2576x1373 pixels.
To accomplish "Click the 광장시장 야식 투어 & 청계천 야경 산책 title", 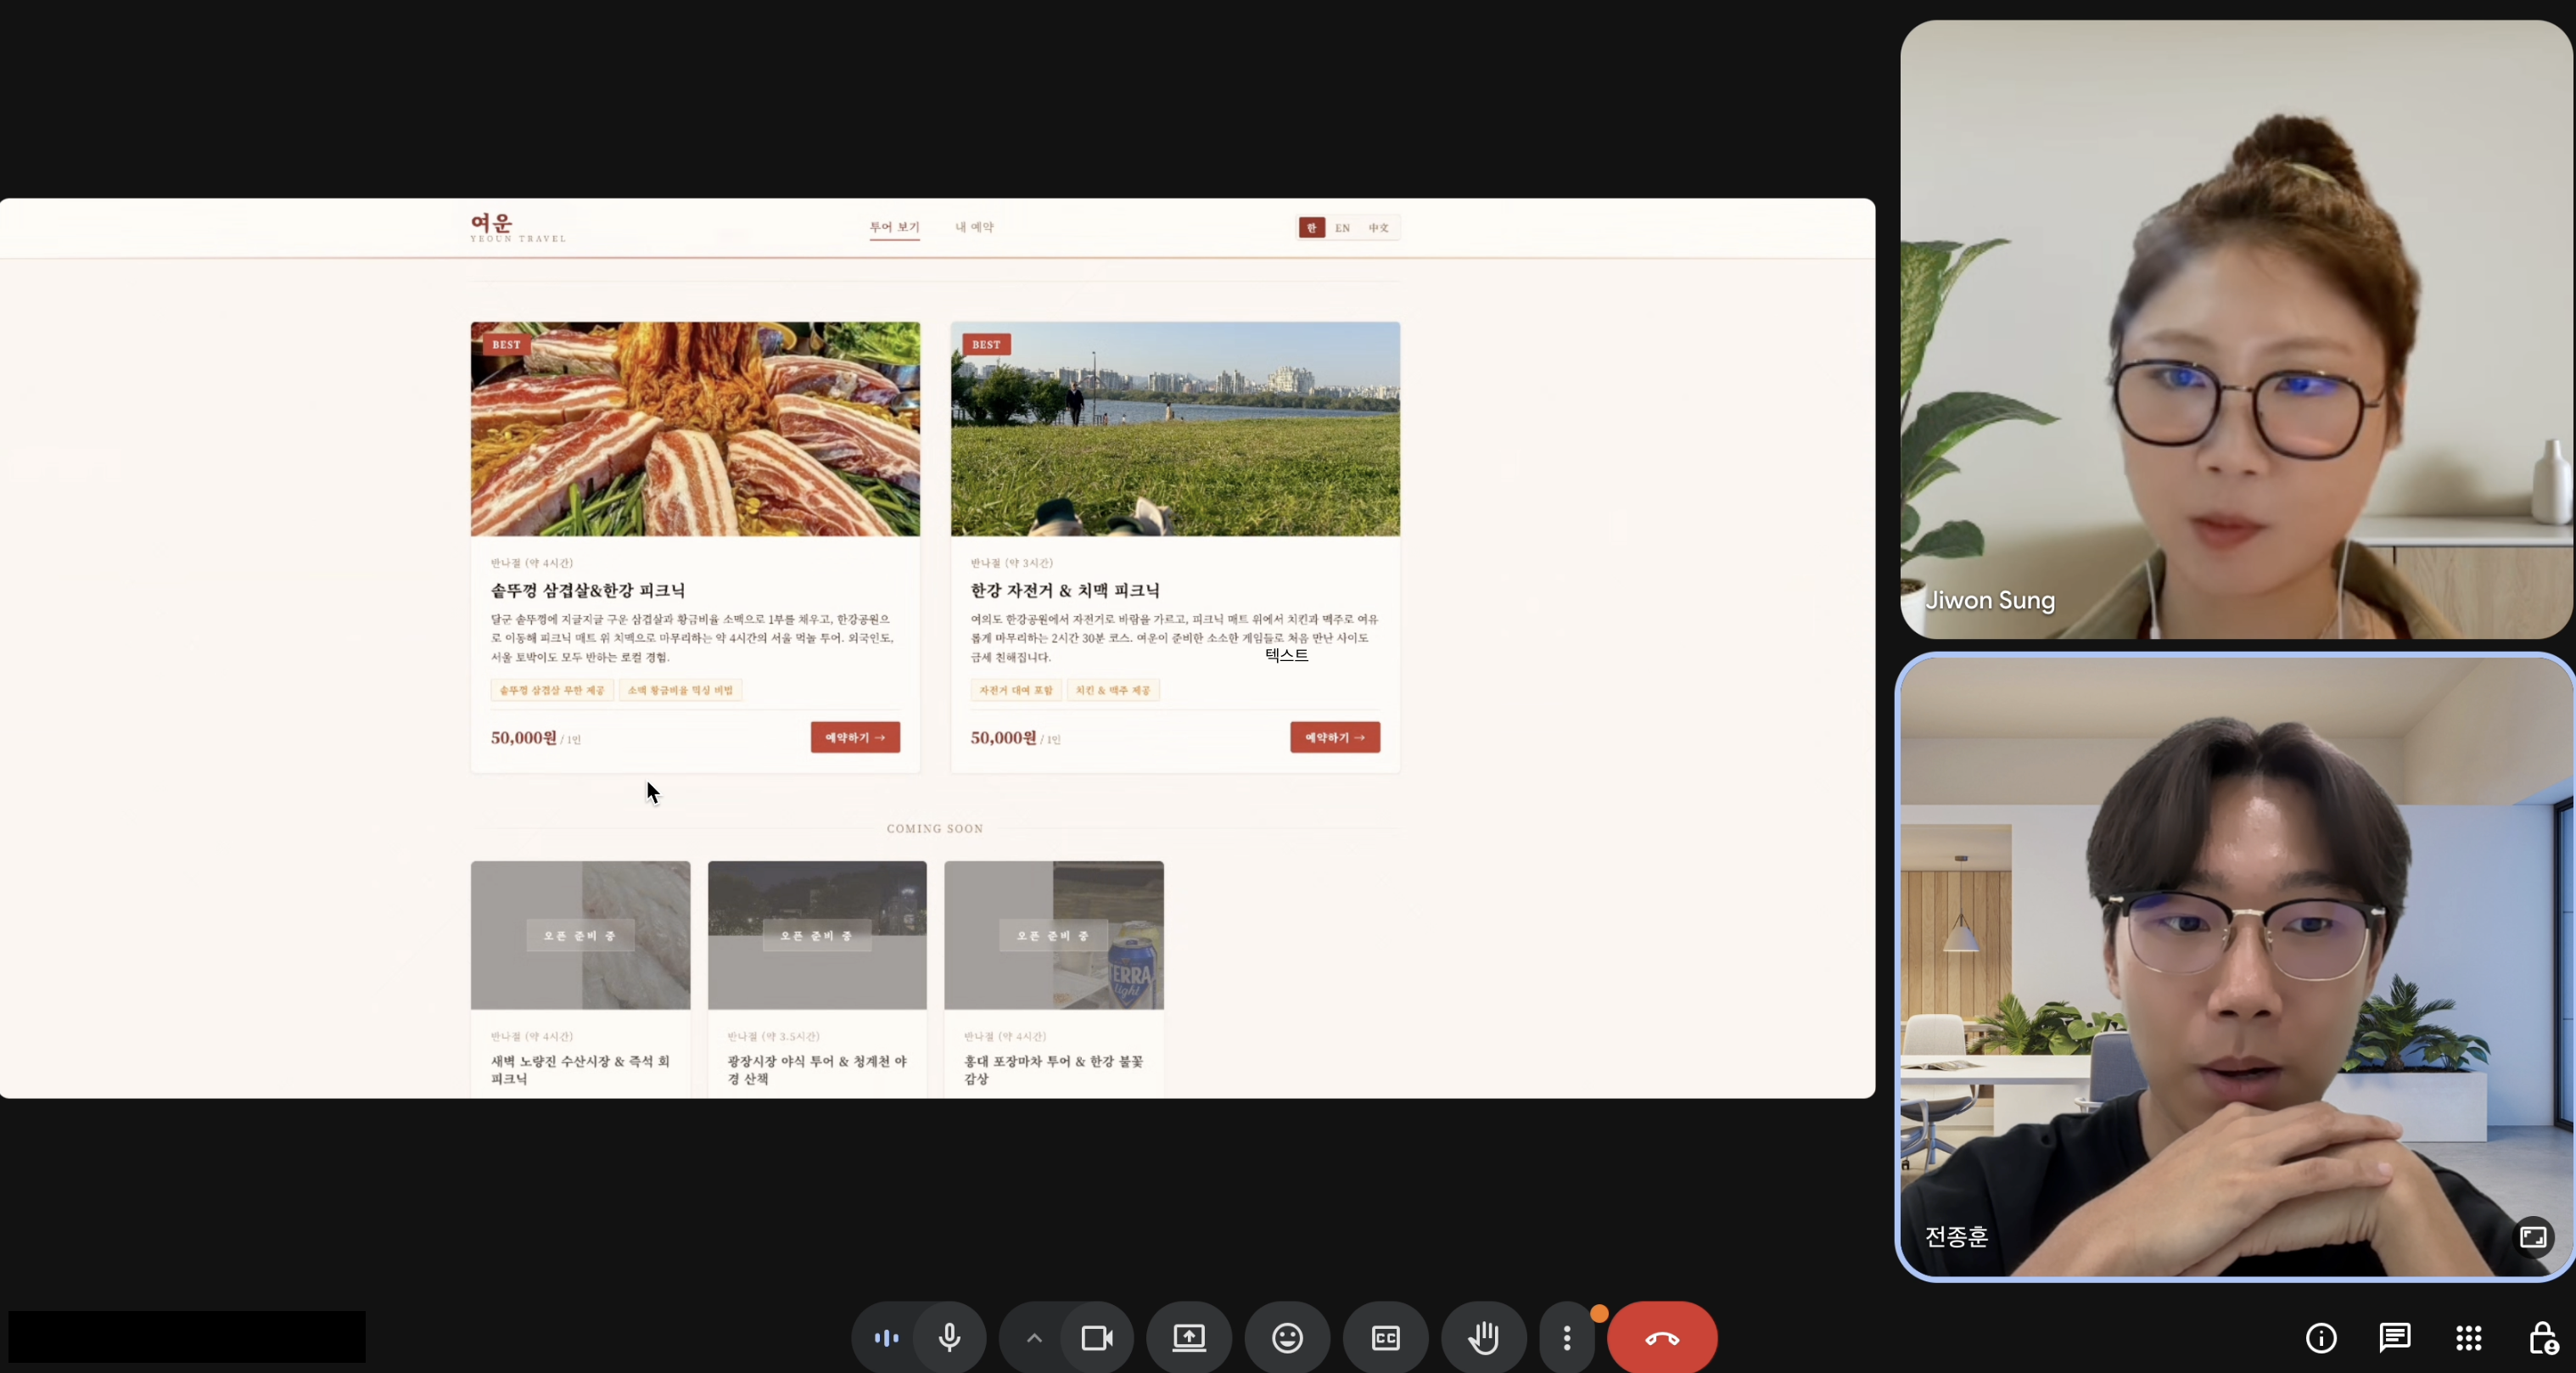I will [x=817, y=1070].
